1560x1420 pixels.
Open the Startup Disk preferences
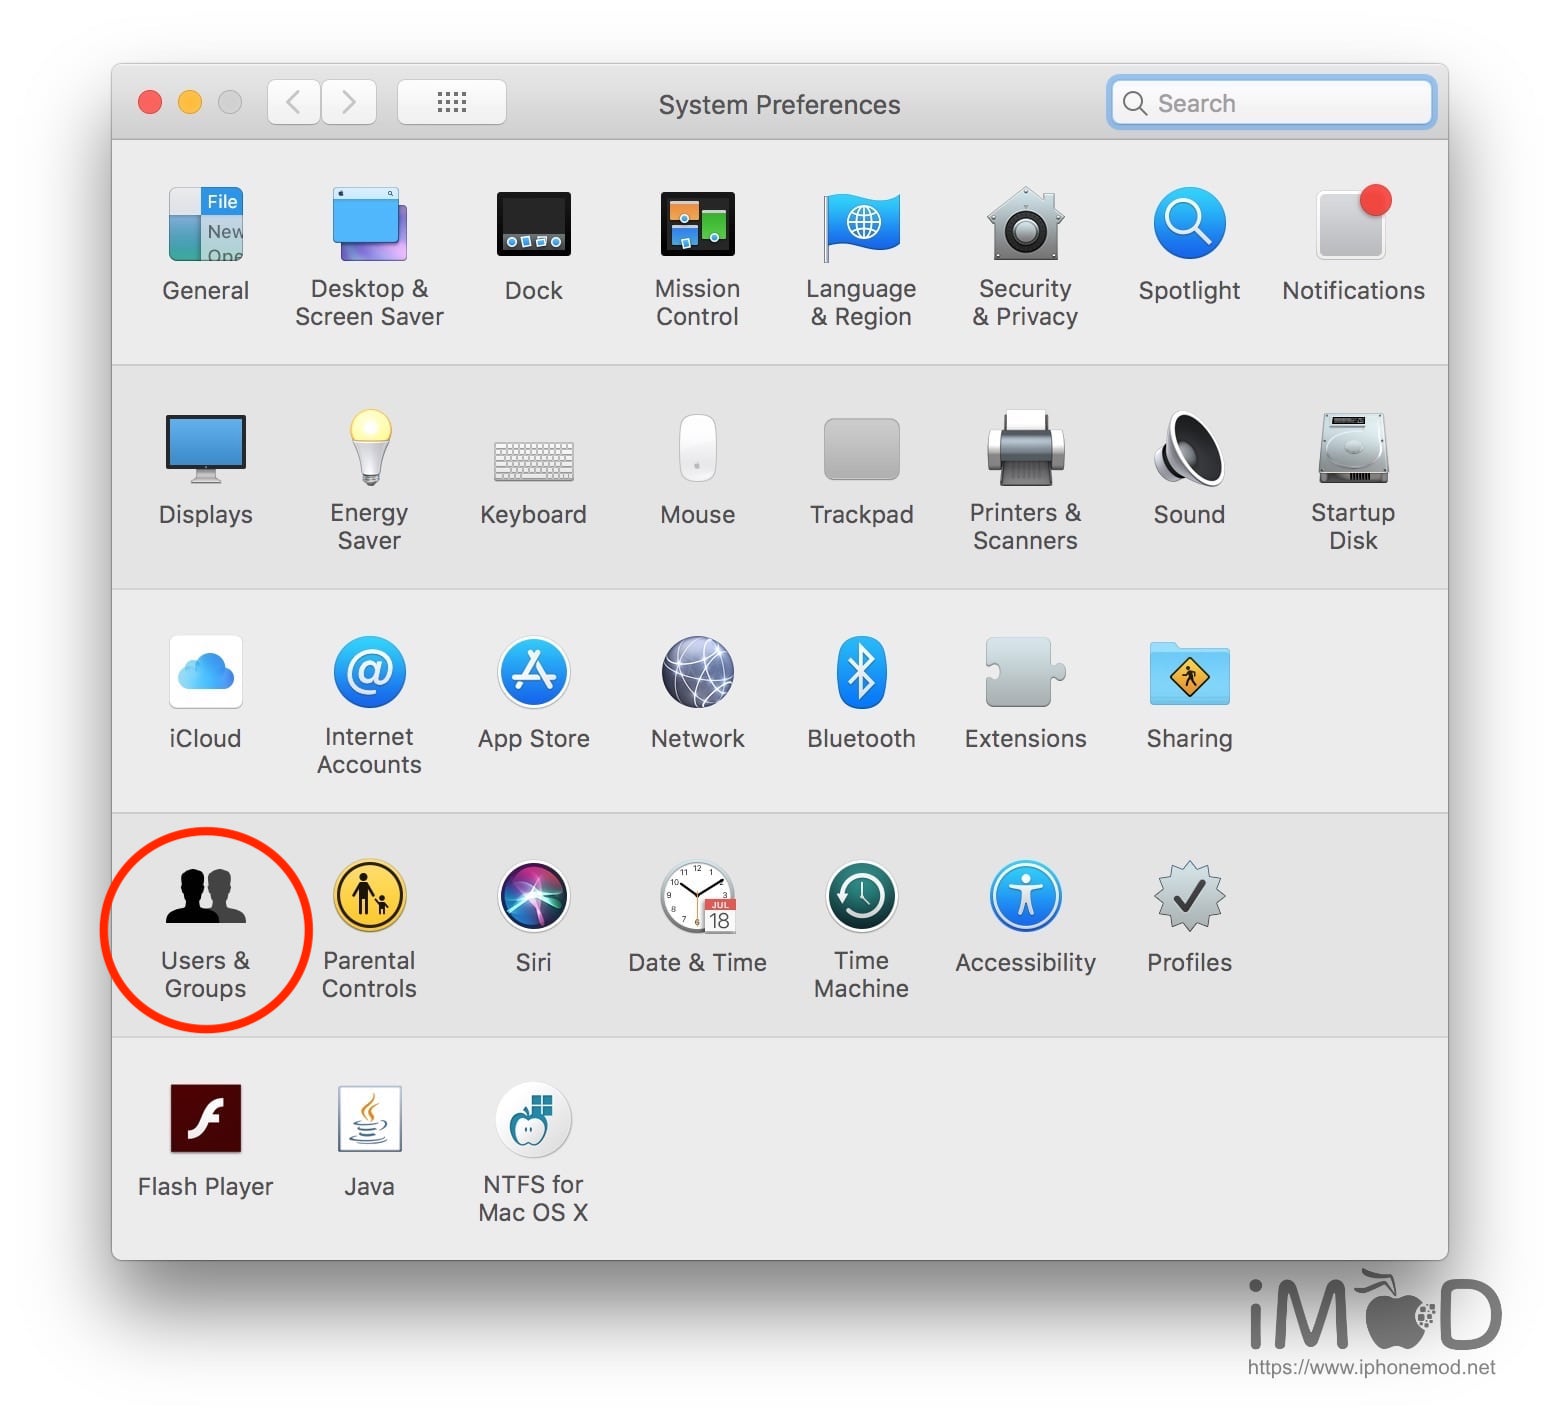click(1352, 449)
